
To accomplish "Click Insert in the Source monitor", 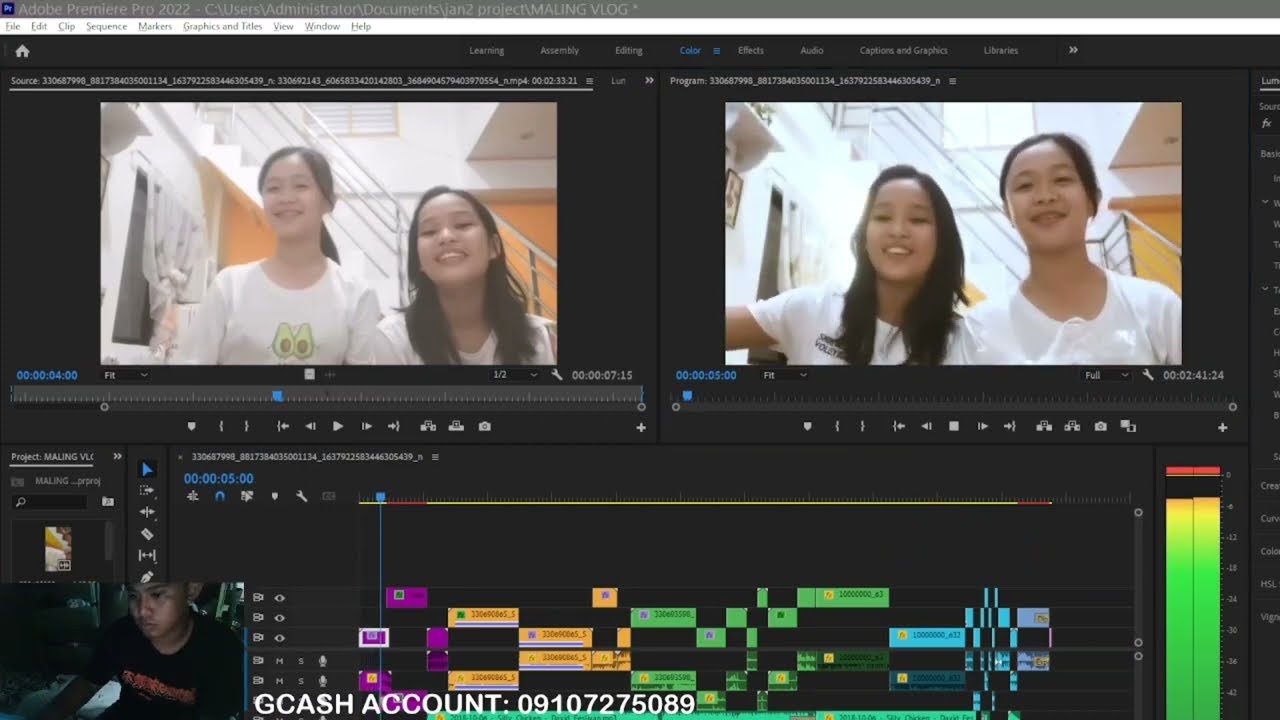I will [428, 426].
